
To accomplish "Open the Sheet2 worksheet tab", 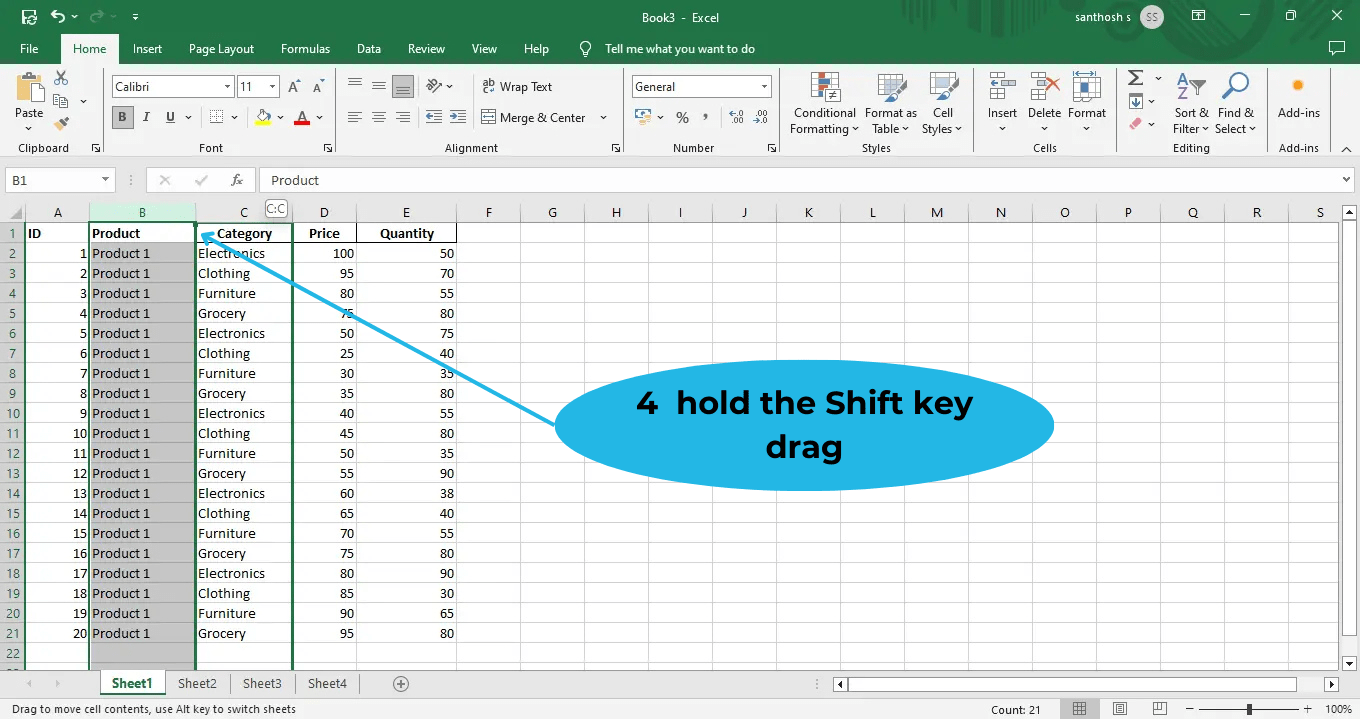I will pos(196,683).
